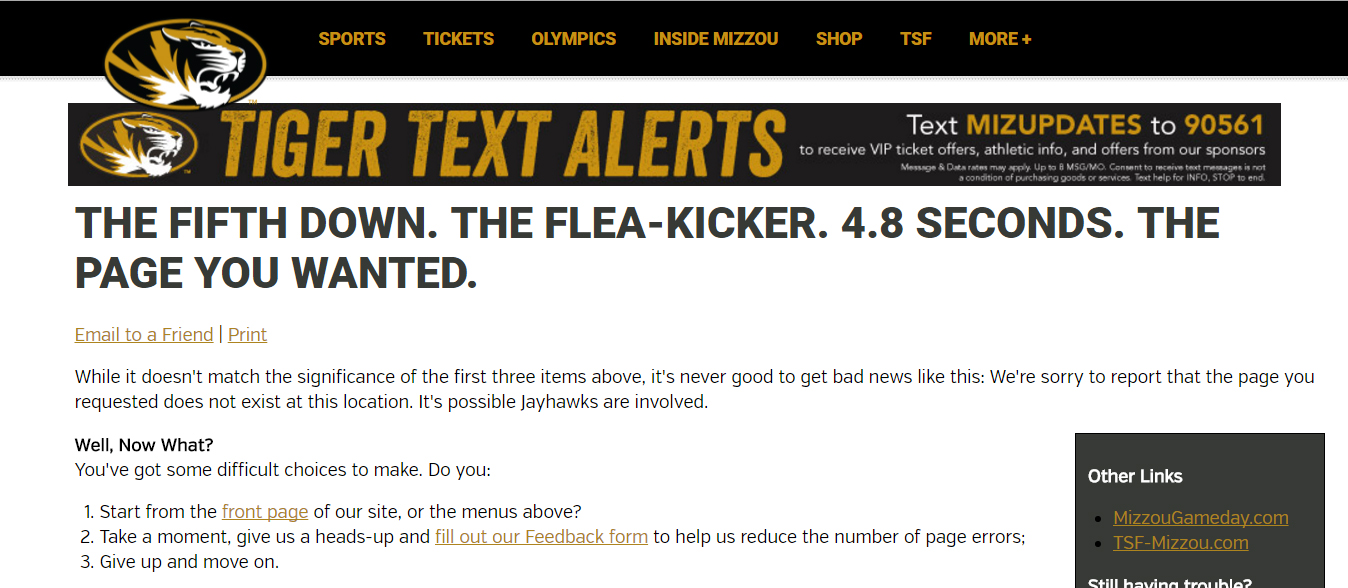This screenshot has width=1348, height=588.
Task: Select OLYMPICS in the navigation bar
Action: [574, 39]
